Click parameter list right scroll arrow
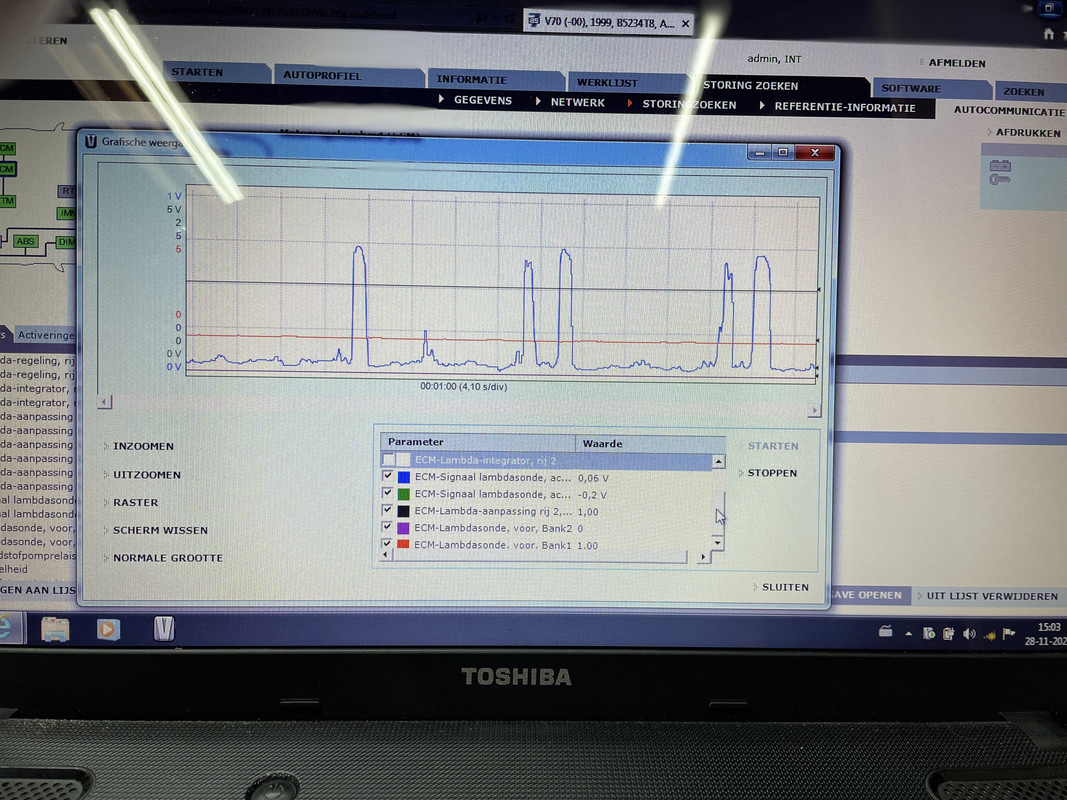The width and height of the screenshot is (1067, 800). pos(703,557)
